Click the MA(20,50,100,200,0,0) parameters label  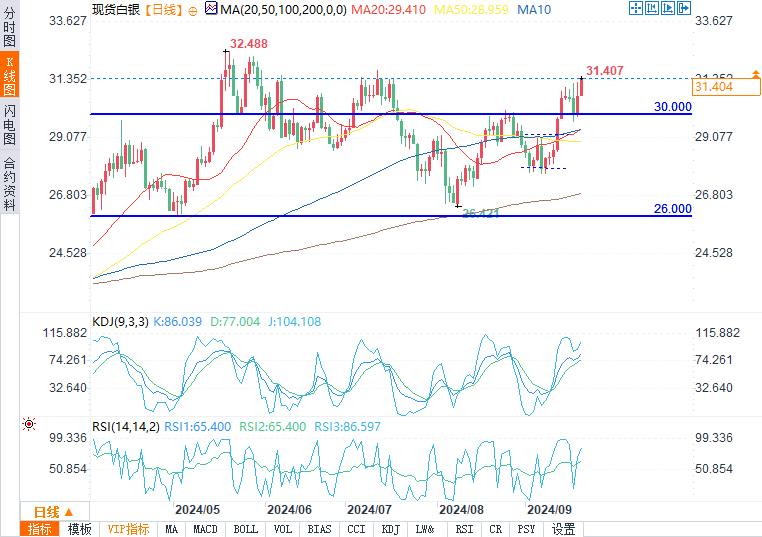(283, 9)
